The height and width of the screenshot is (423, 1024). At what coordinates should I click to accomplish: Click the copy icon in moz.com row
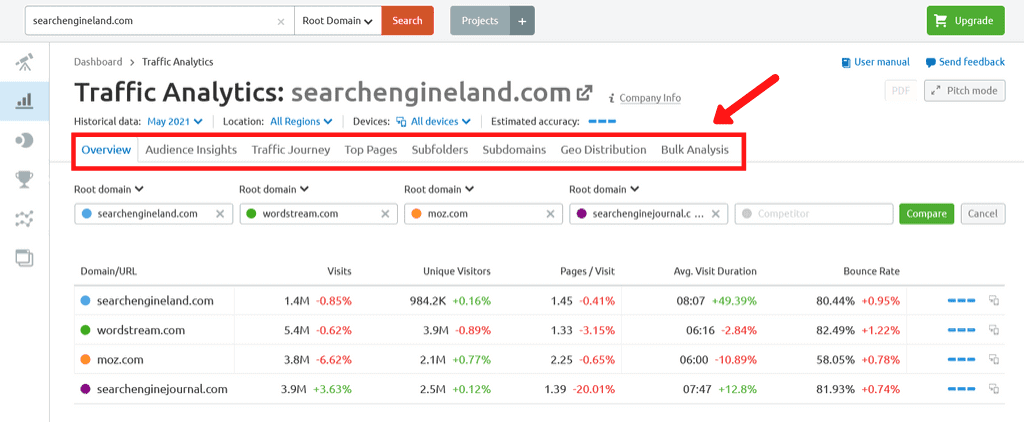click(994, 359)
